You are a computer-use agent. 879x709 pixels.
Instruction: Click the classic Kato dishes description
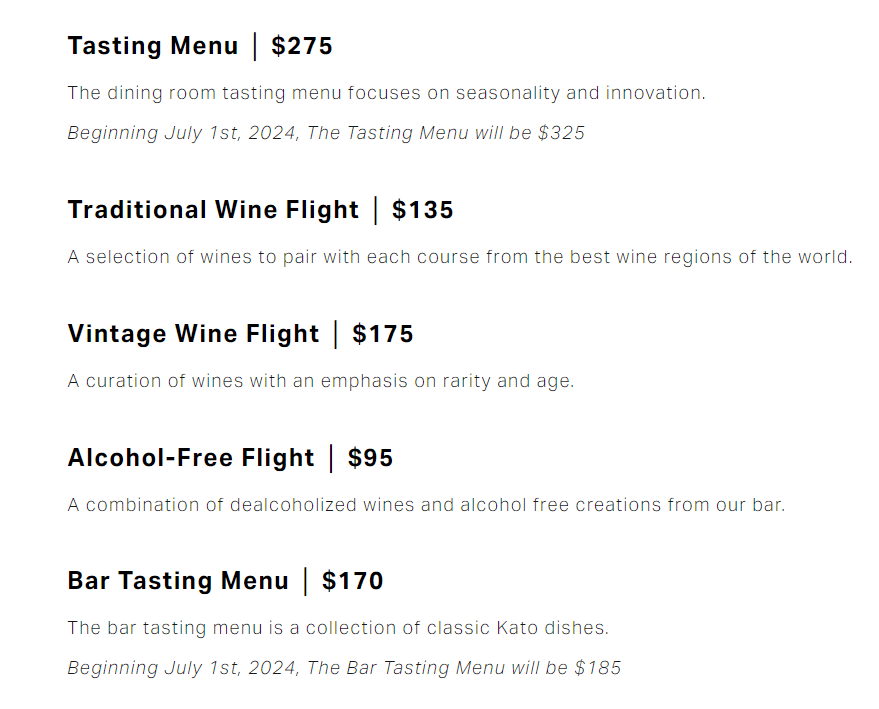click(x=338, y=628)
